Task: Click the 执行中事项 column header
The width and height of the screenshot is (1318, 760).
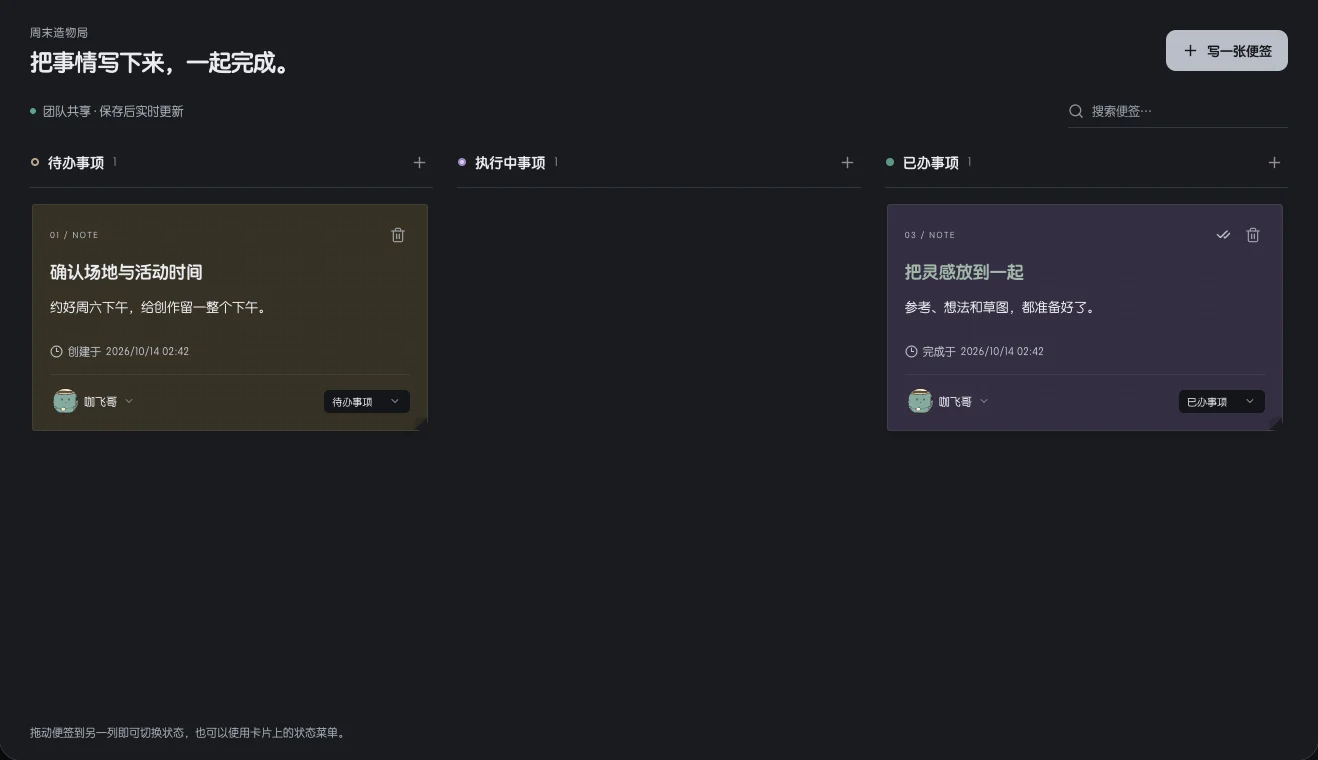Action: point(510,162)
